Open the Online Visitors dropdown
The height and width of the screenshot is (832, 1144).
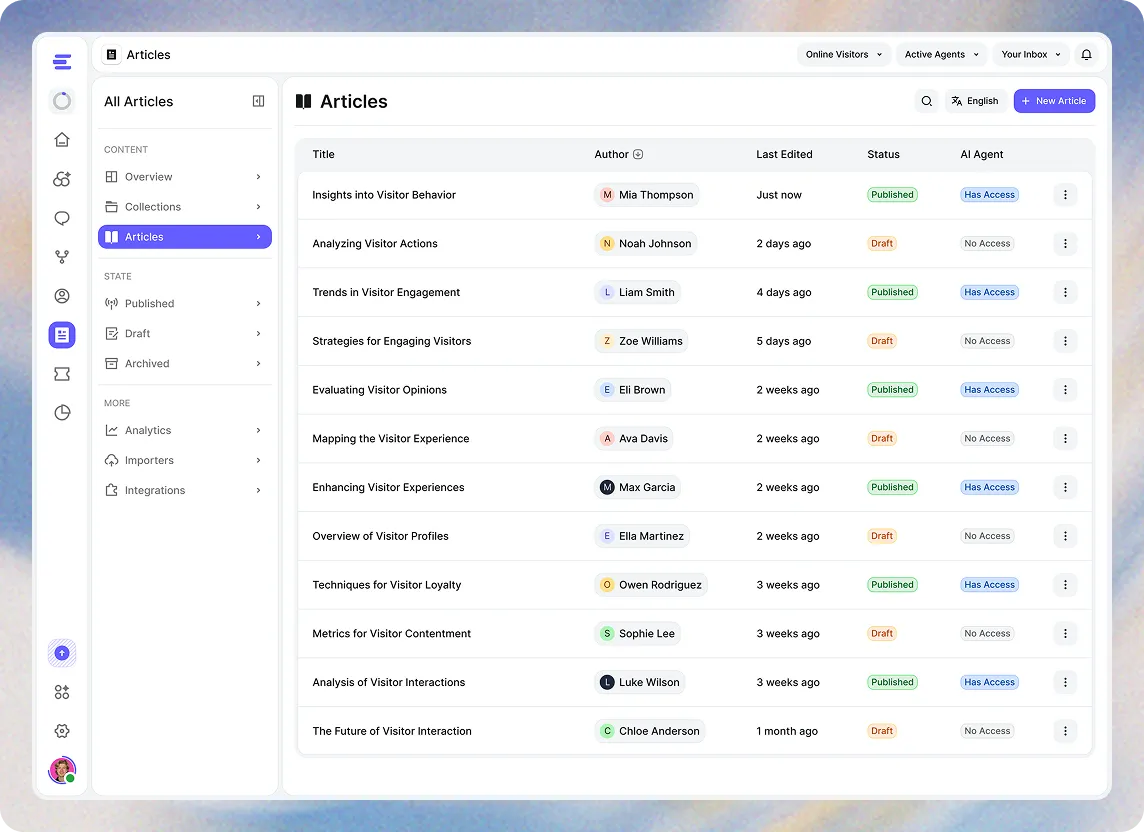coord(844,55)
